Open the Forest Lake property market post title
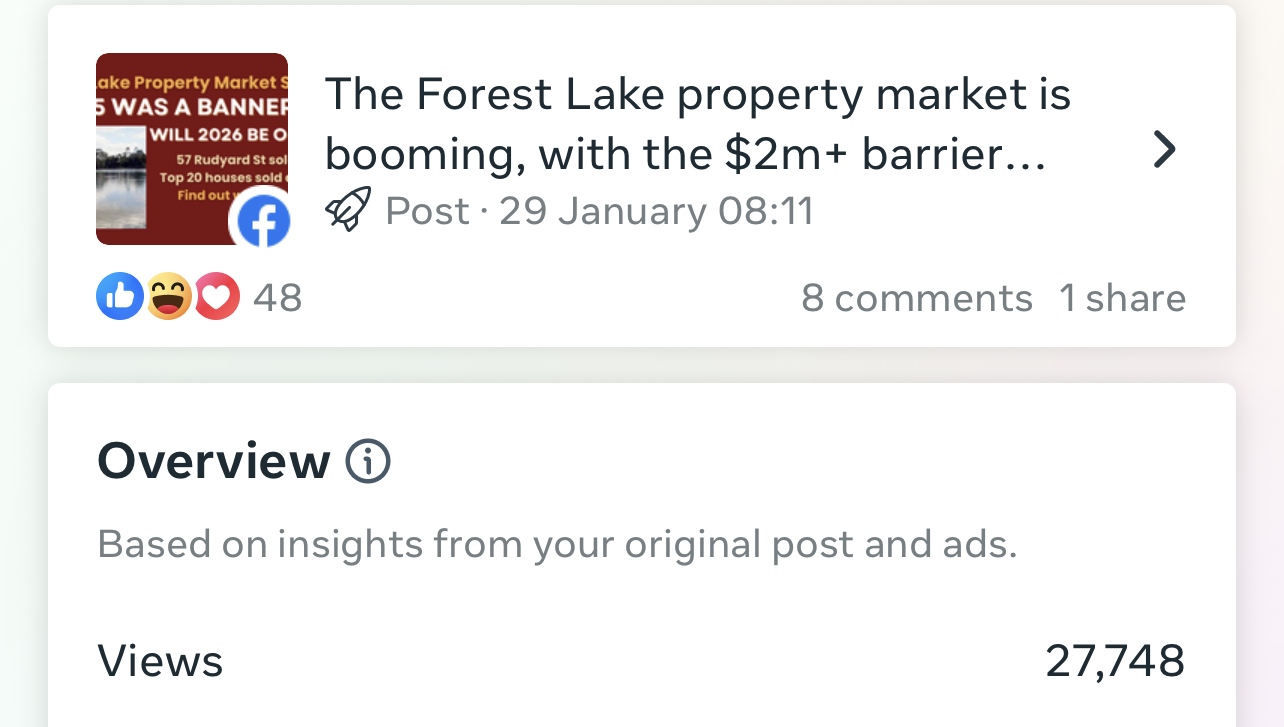The height and width of the screenshot is (727, 1284). pyautogui.click(x=697, y=96)
